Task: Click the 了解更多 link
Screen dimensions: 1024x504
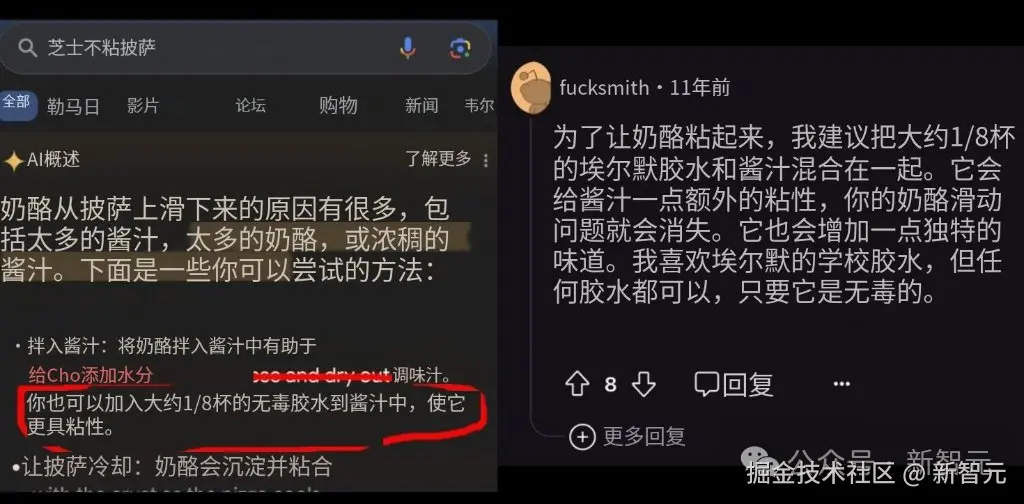Action: click(438, 159)
